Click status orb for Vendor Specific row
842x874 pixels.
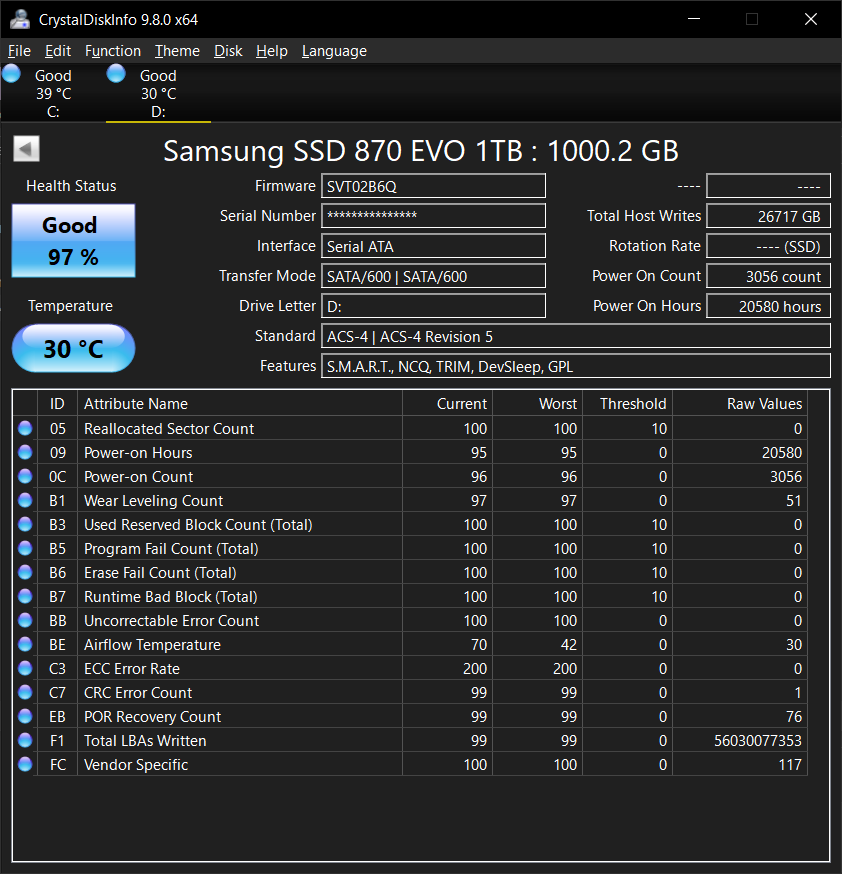coord(25,764)
